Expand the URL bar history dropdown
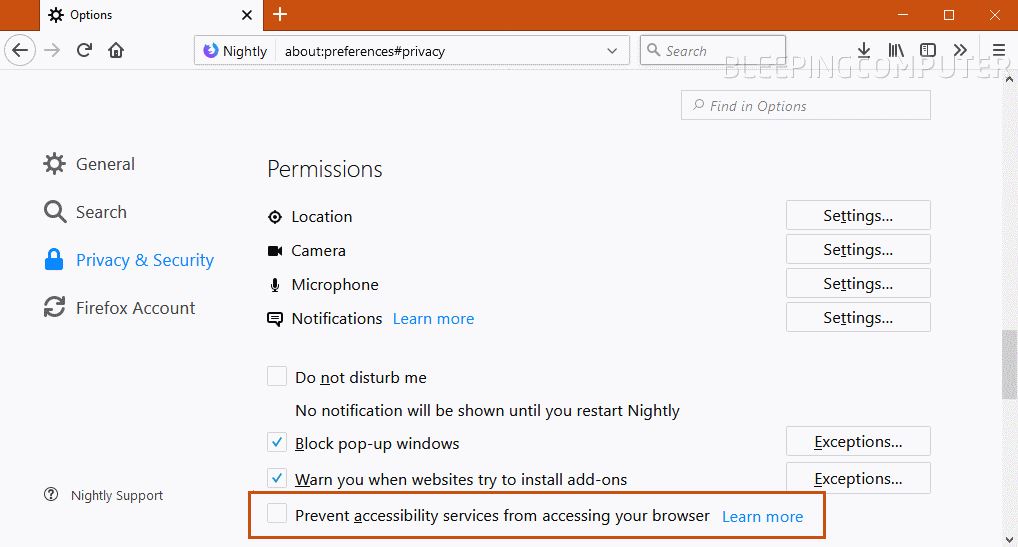The height and width of the screenshot is (547, 1018). coord(612,51)
